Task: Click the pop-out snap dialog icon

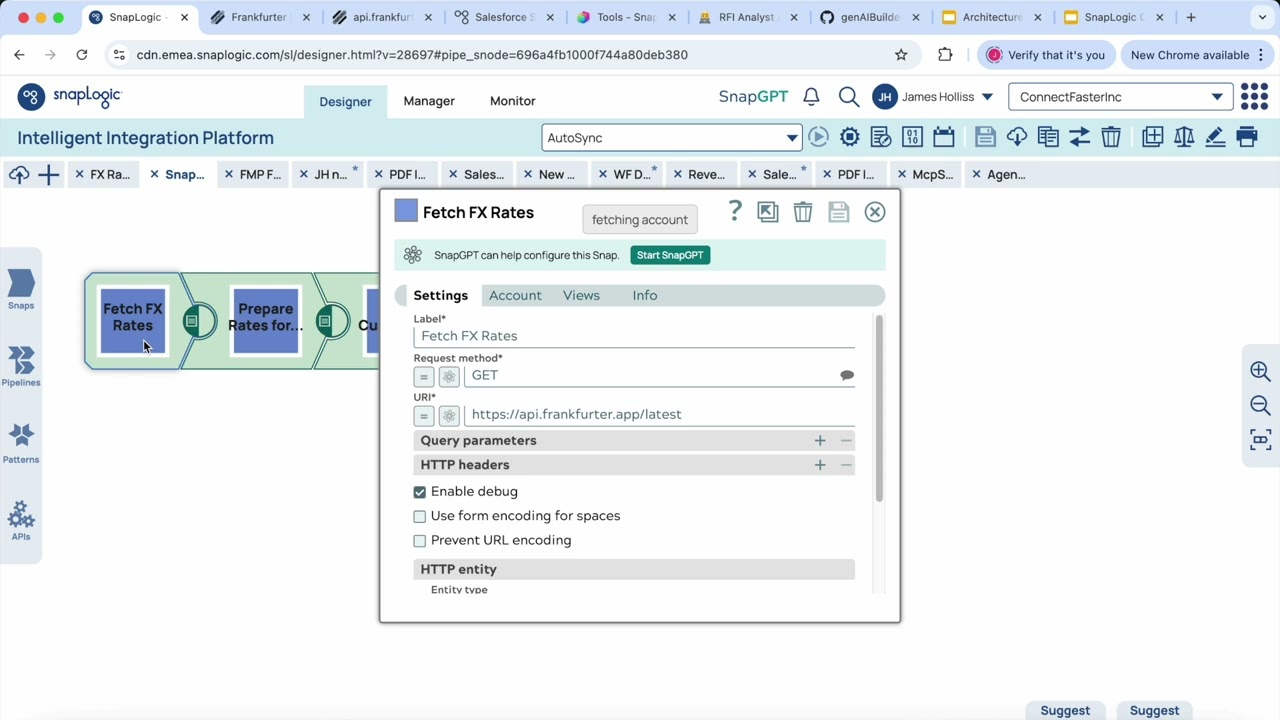Action: (767, 212)
